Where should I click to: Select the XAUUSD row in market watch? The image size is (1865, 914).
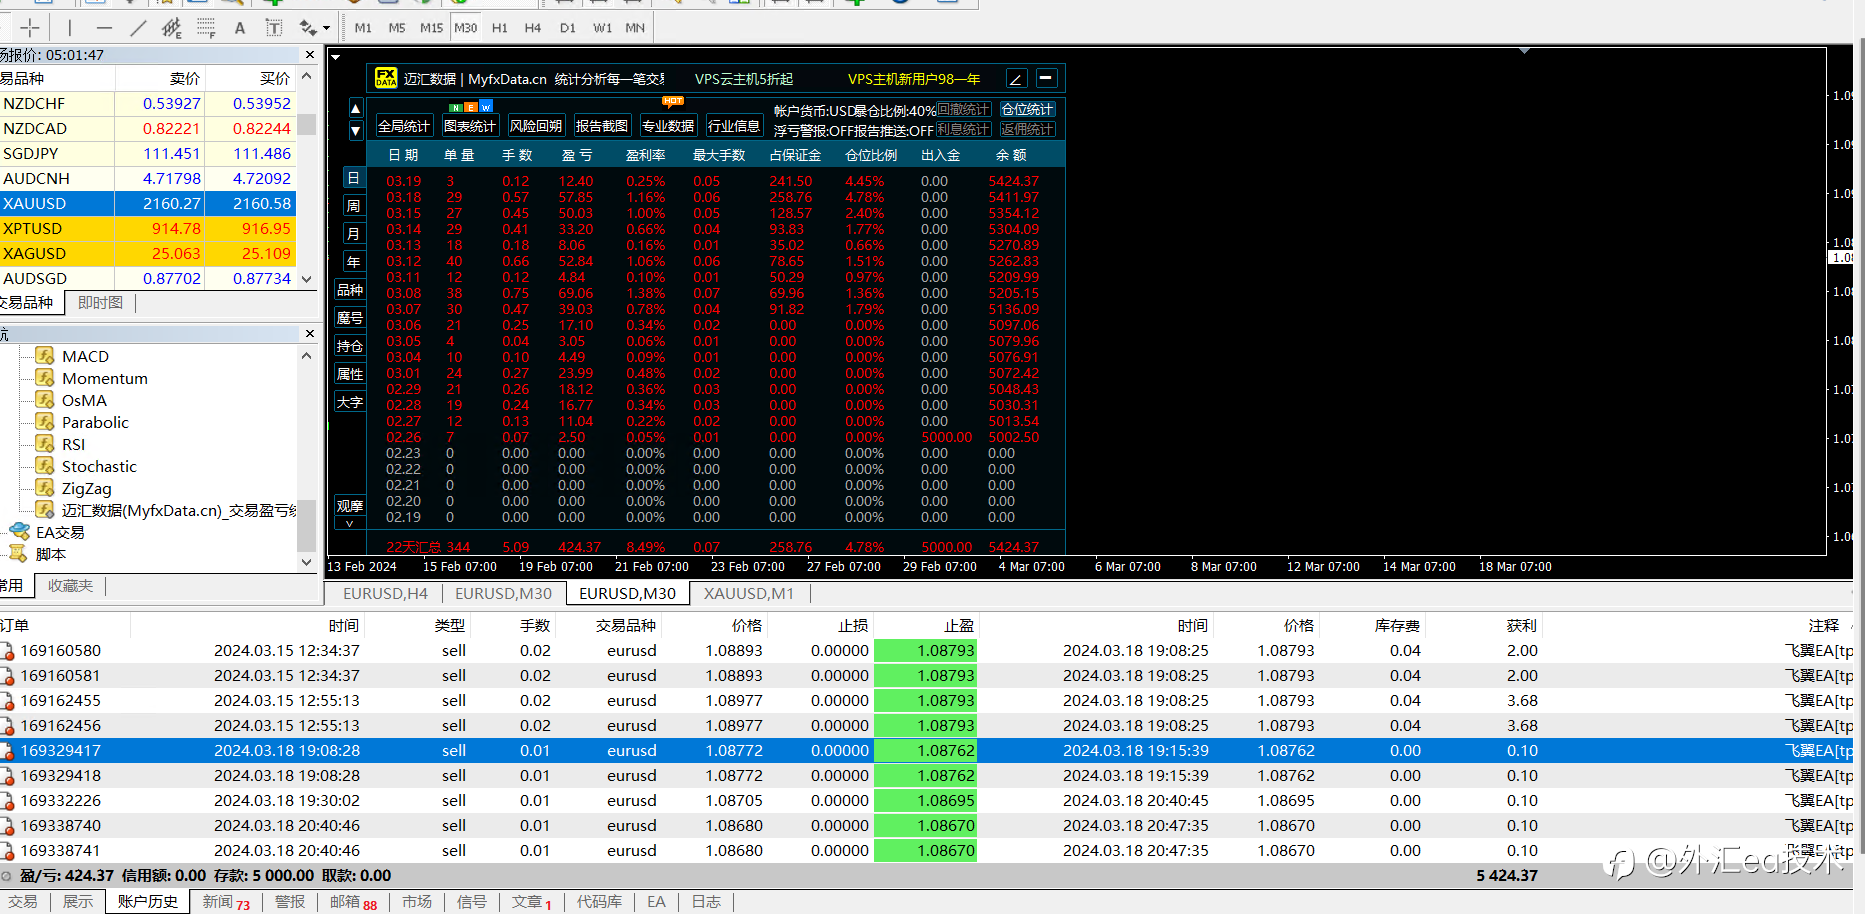coord(148,203)
